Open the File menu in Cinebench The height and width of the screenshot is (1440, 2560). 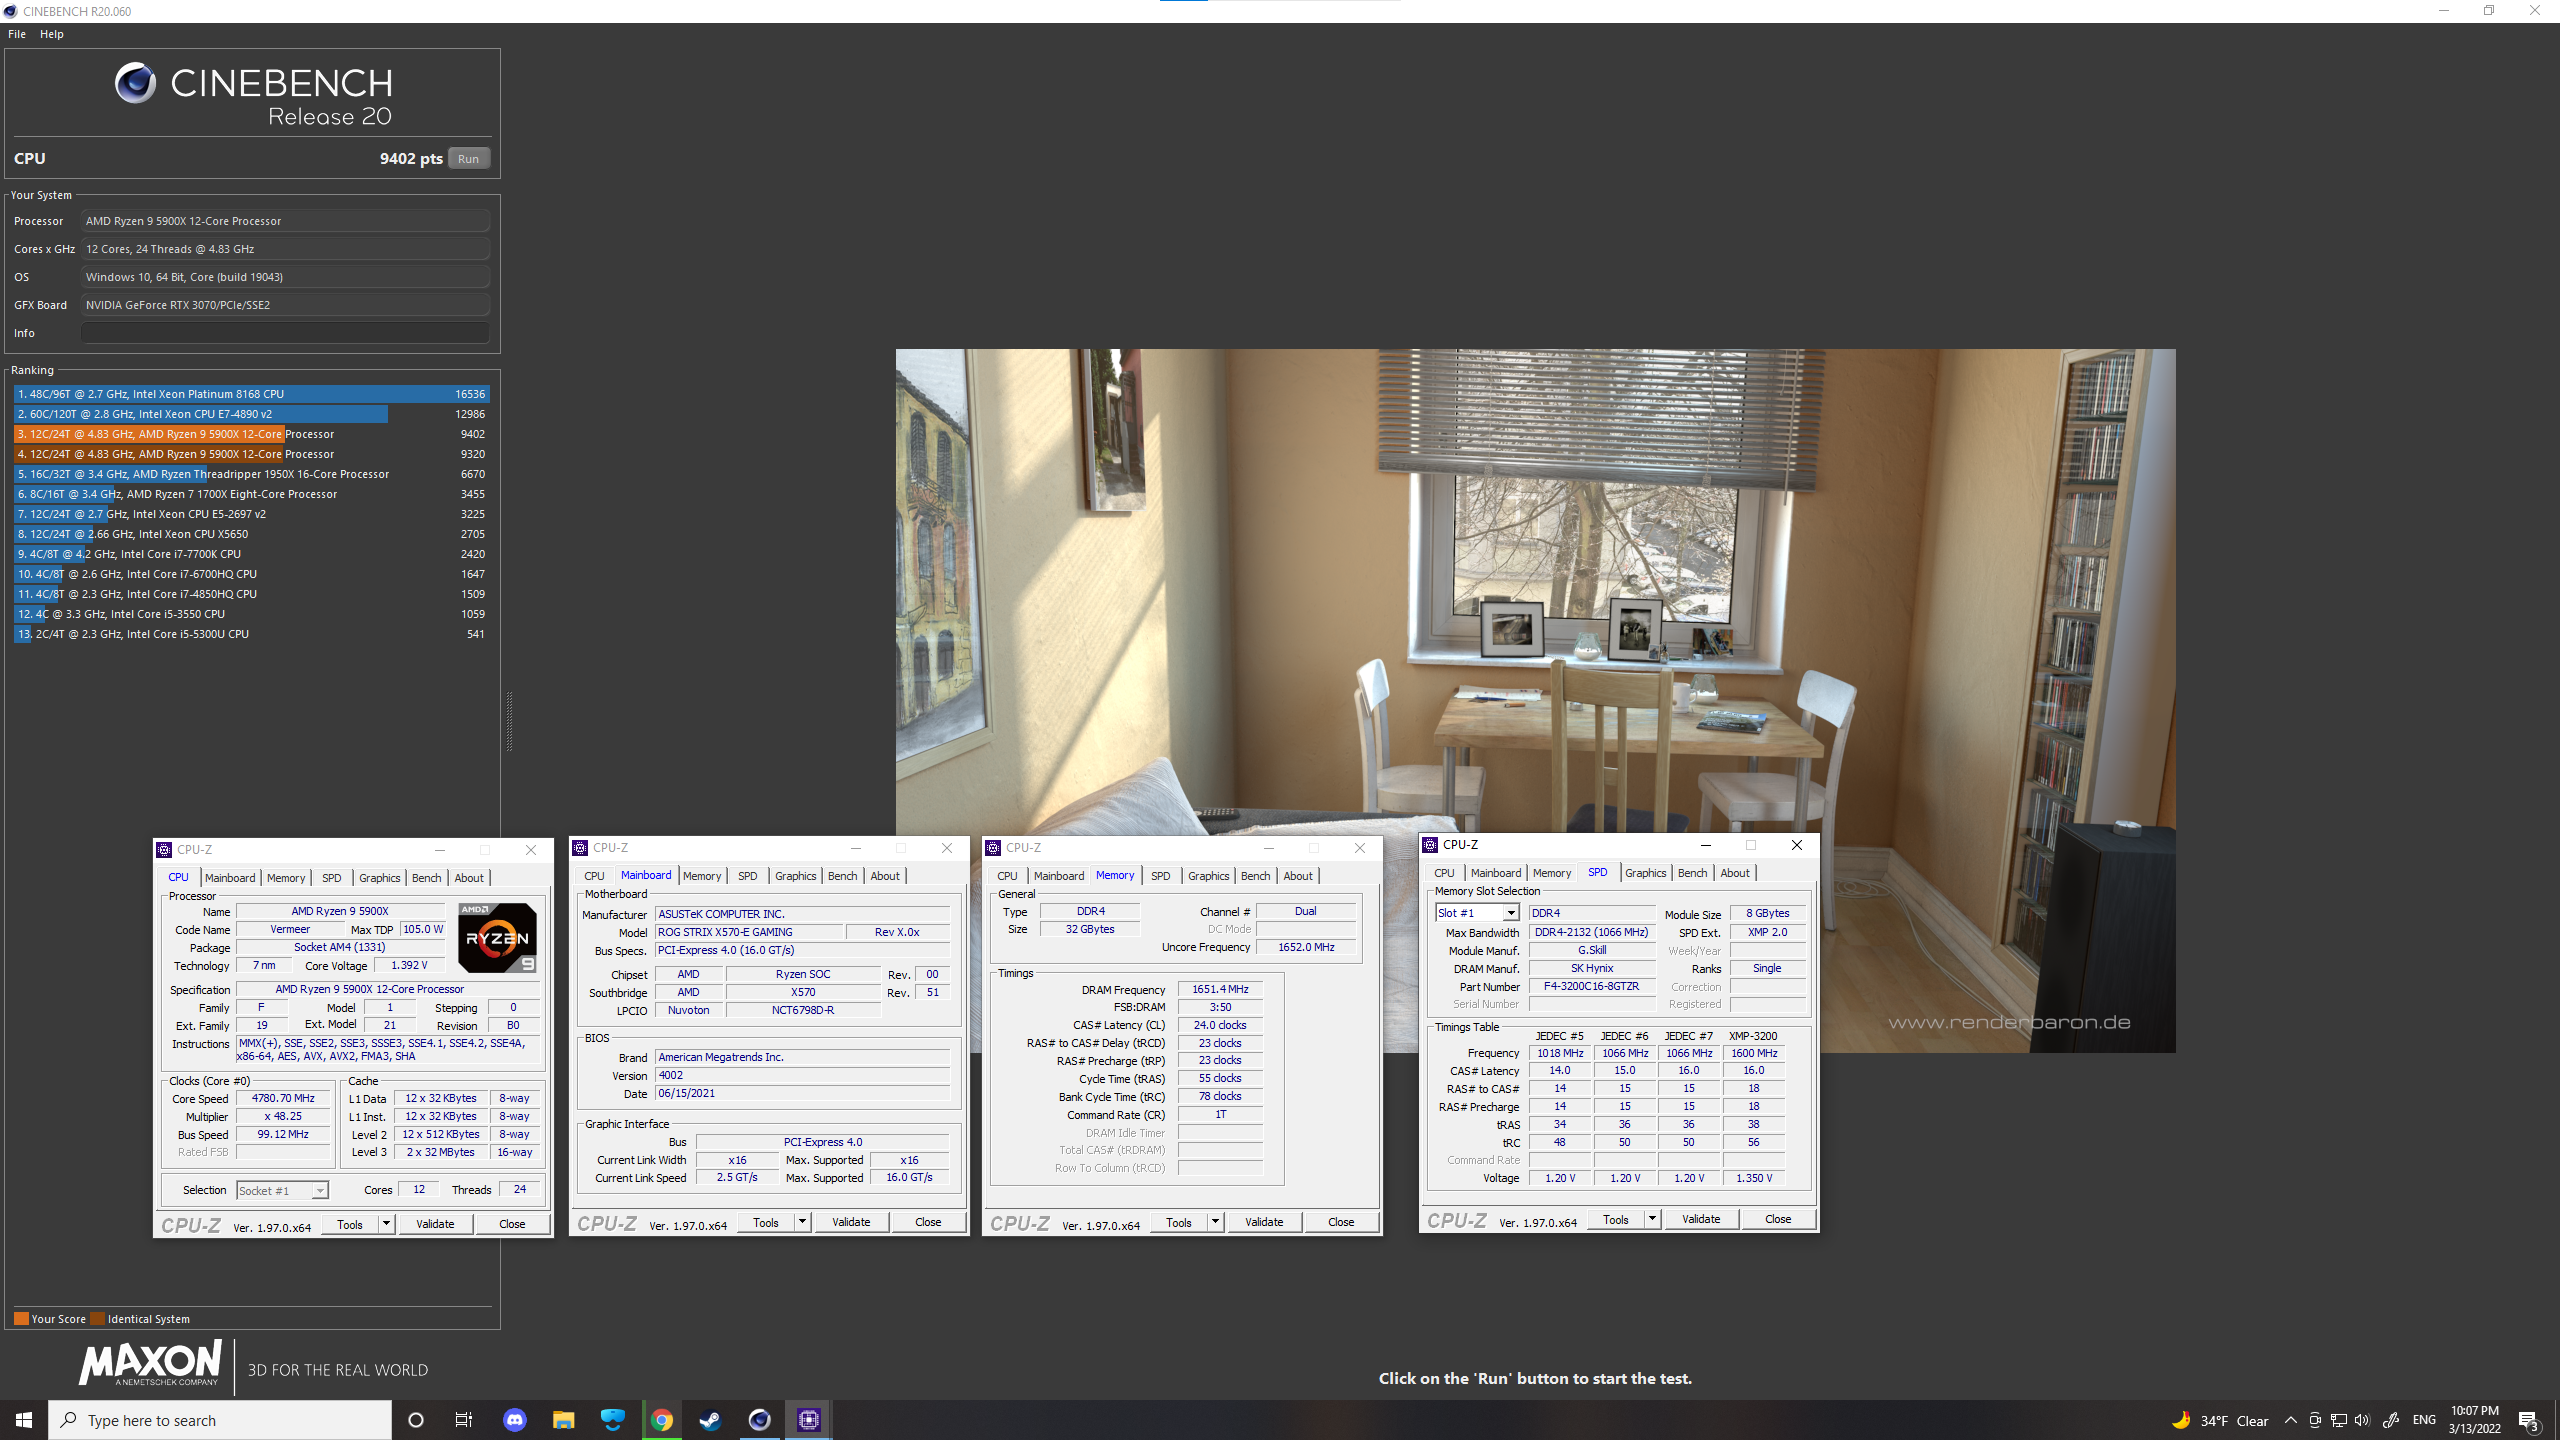(17, 34)
